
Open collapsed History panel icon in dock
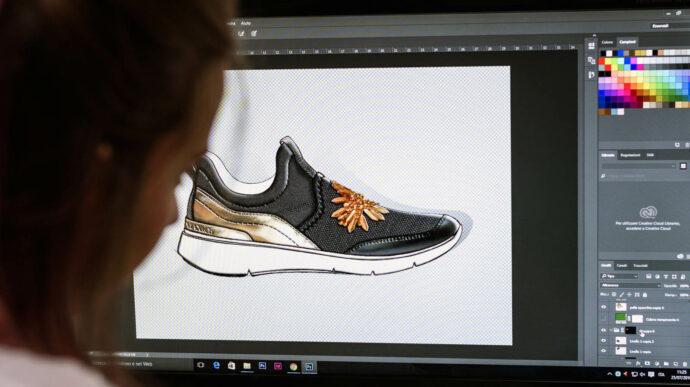click(591, 45)
